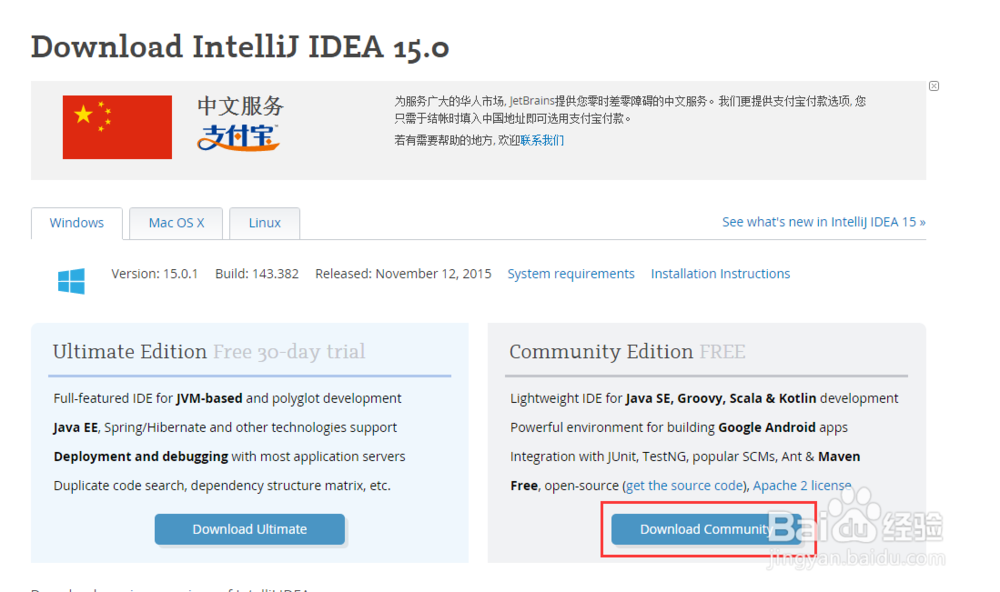Click the Windows logo platform icon

click(71, 281)
